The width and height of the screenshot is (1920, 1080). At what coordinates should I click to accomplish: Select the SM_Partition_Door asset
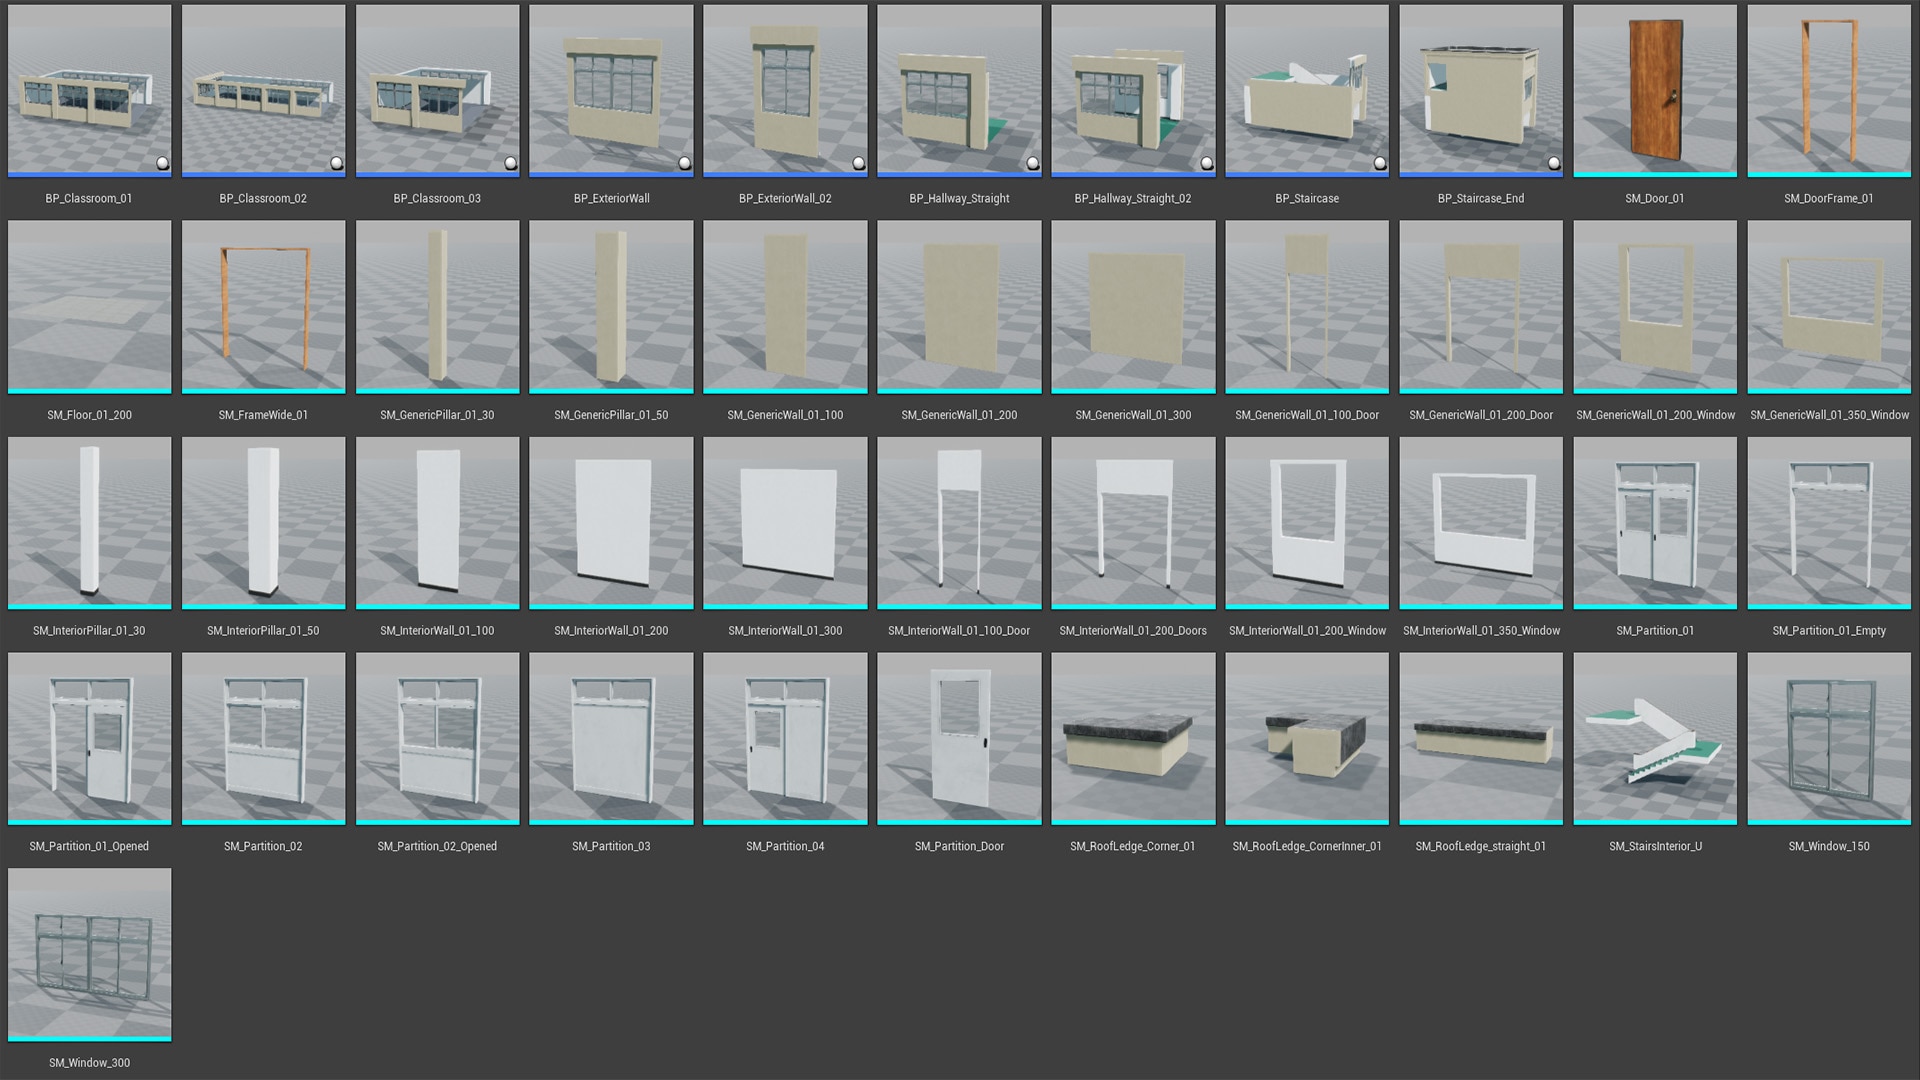tap(958, 738)
